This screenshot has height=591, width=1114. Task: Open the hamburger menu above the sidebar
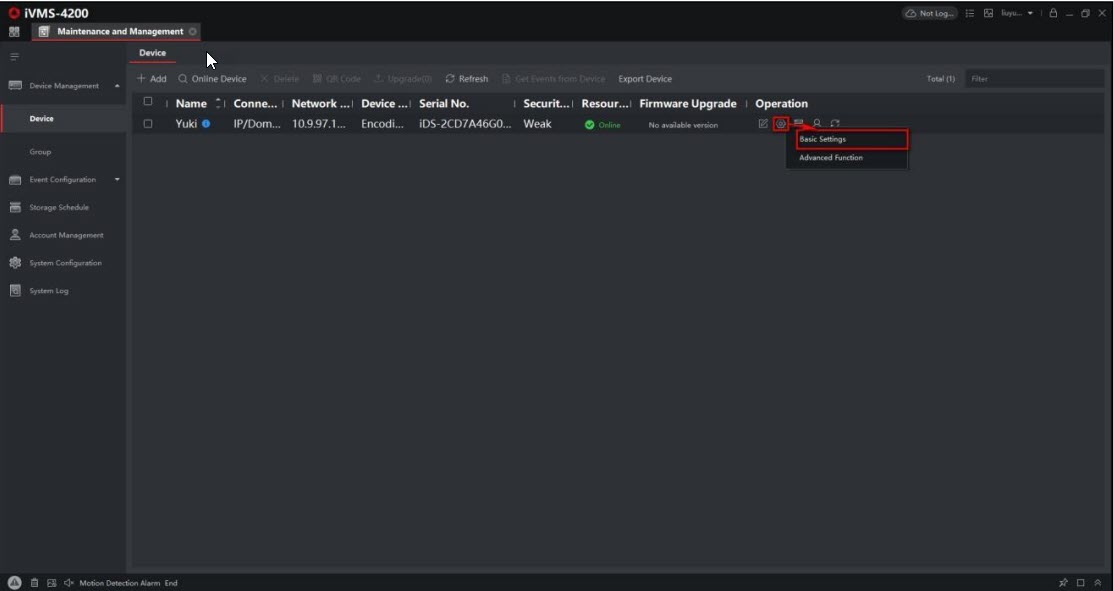[14, 57]
